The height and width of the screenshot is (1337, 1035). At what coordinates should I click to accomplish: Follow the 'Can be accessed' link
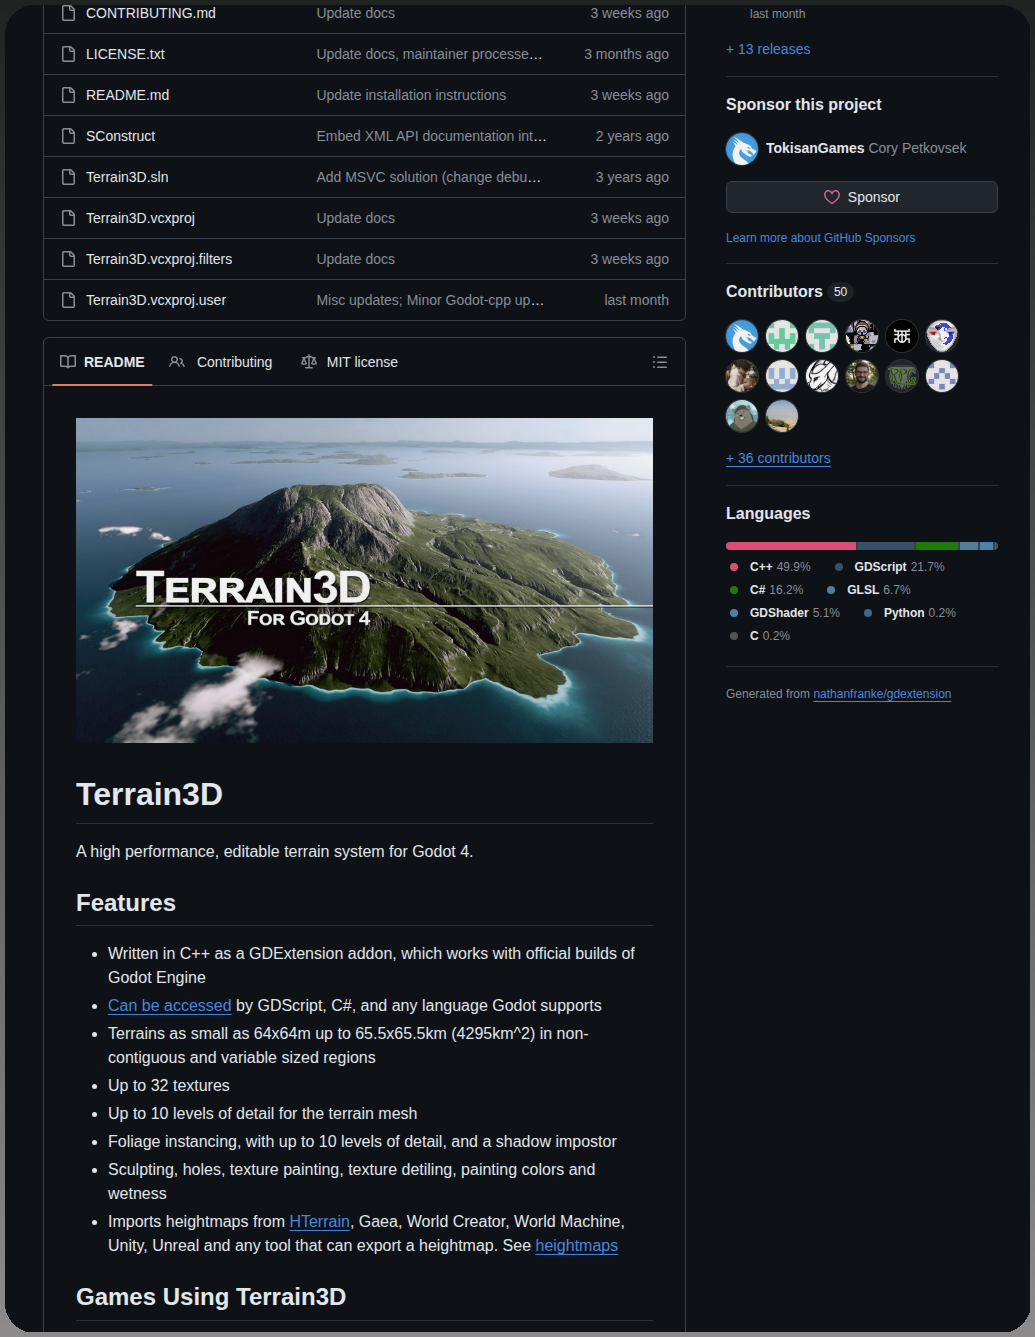(x=169, y=1005)
